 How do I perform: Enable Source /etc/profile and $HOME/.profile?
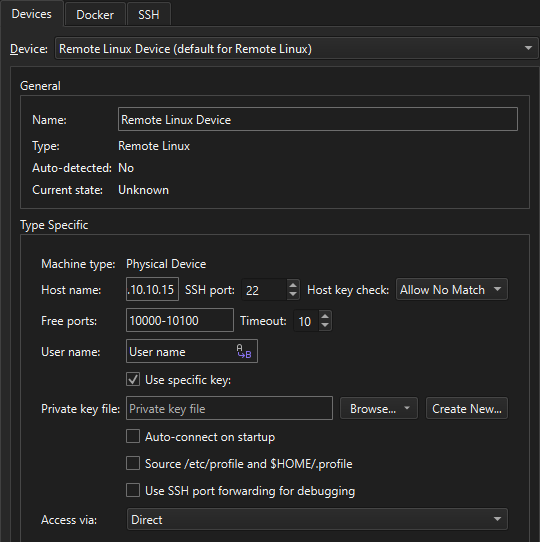pos(133,463)
